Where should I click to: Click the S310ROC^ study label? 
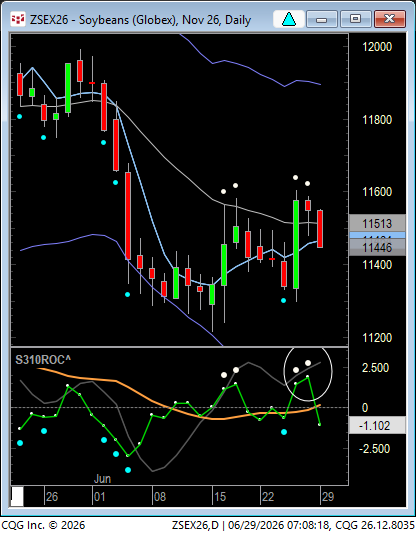click(x=43, y=359)
